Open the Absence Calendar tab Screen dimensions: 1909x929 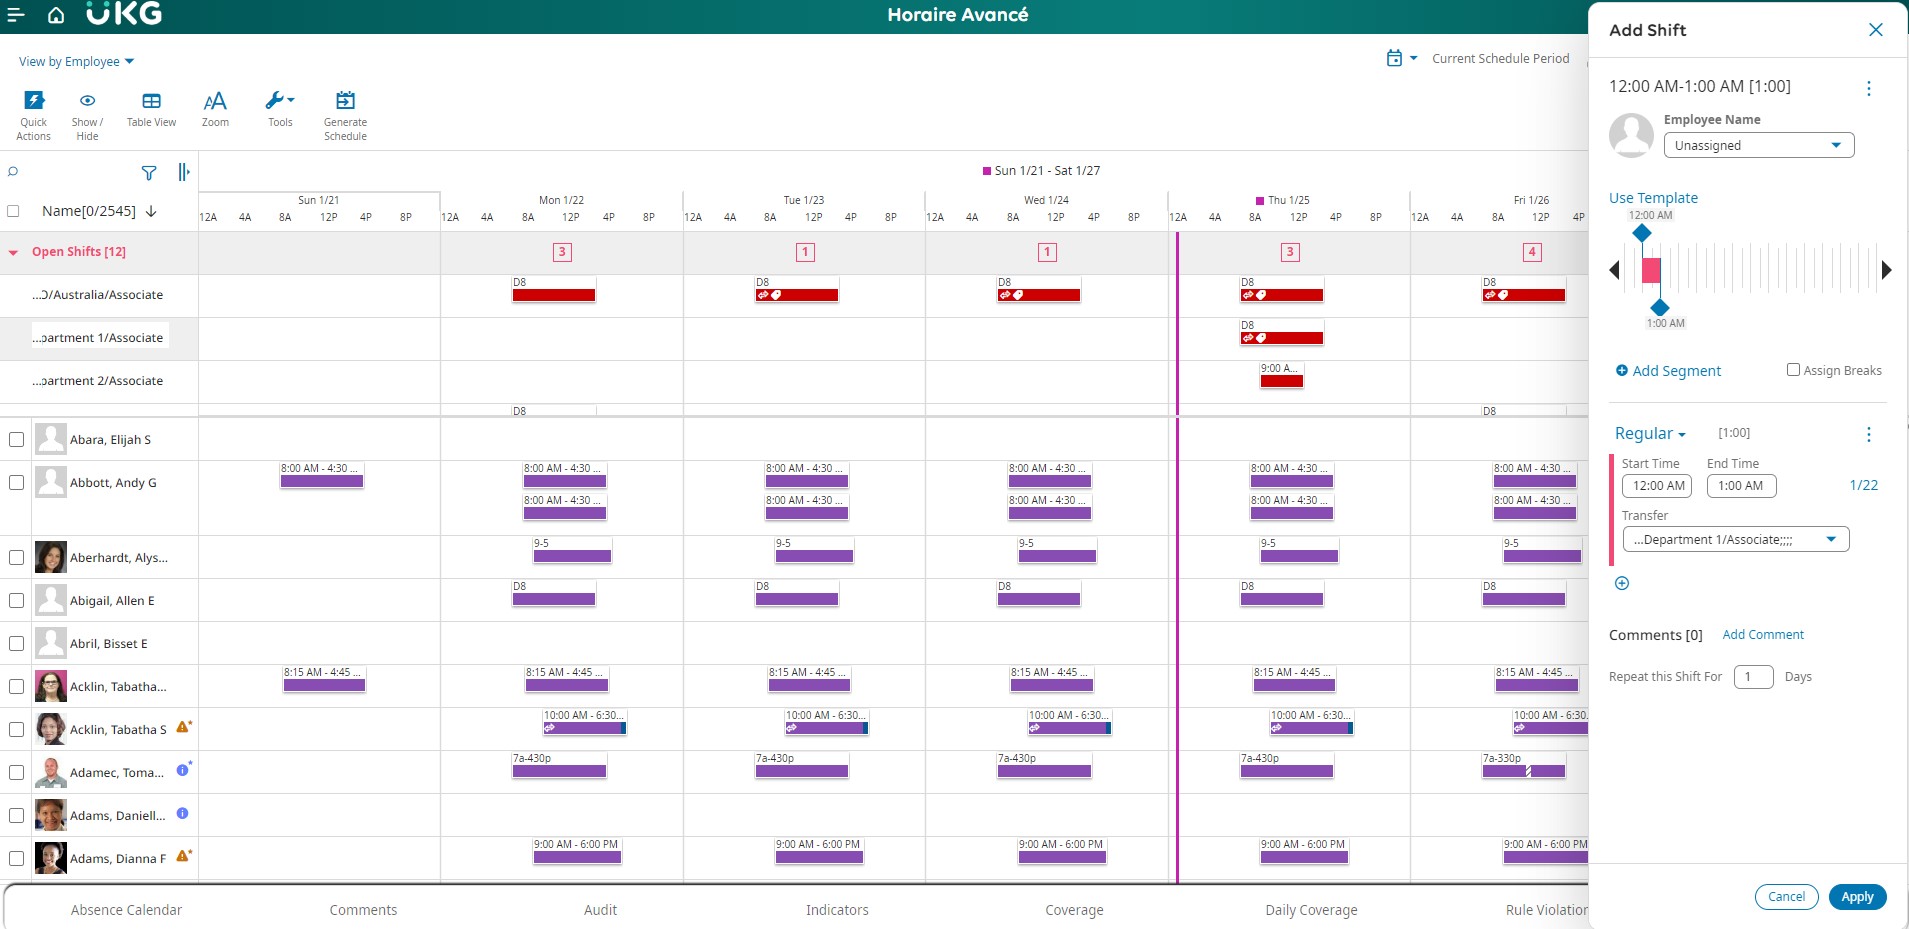click(126, 910)
